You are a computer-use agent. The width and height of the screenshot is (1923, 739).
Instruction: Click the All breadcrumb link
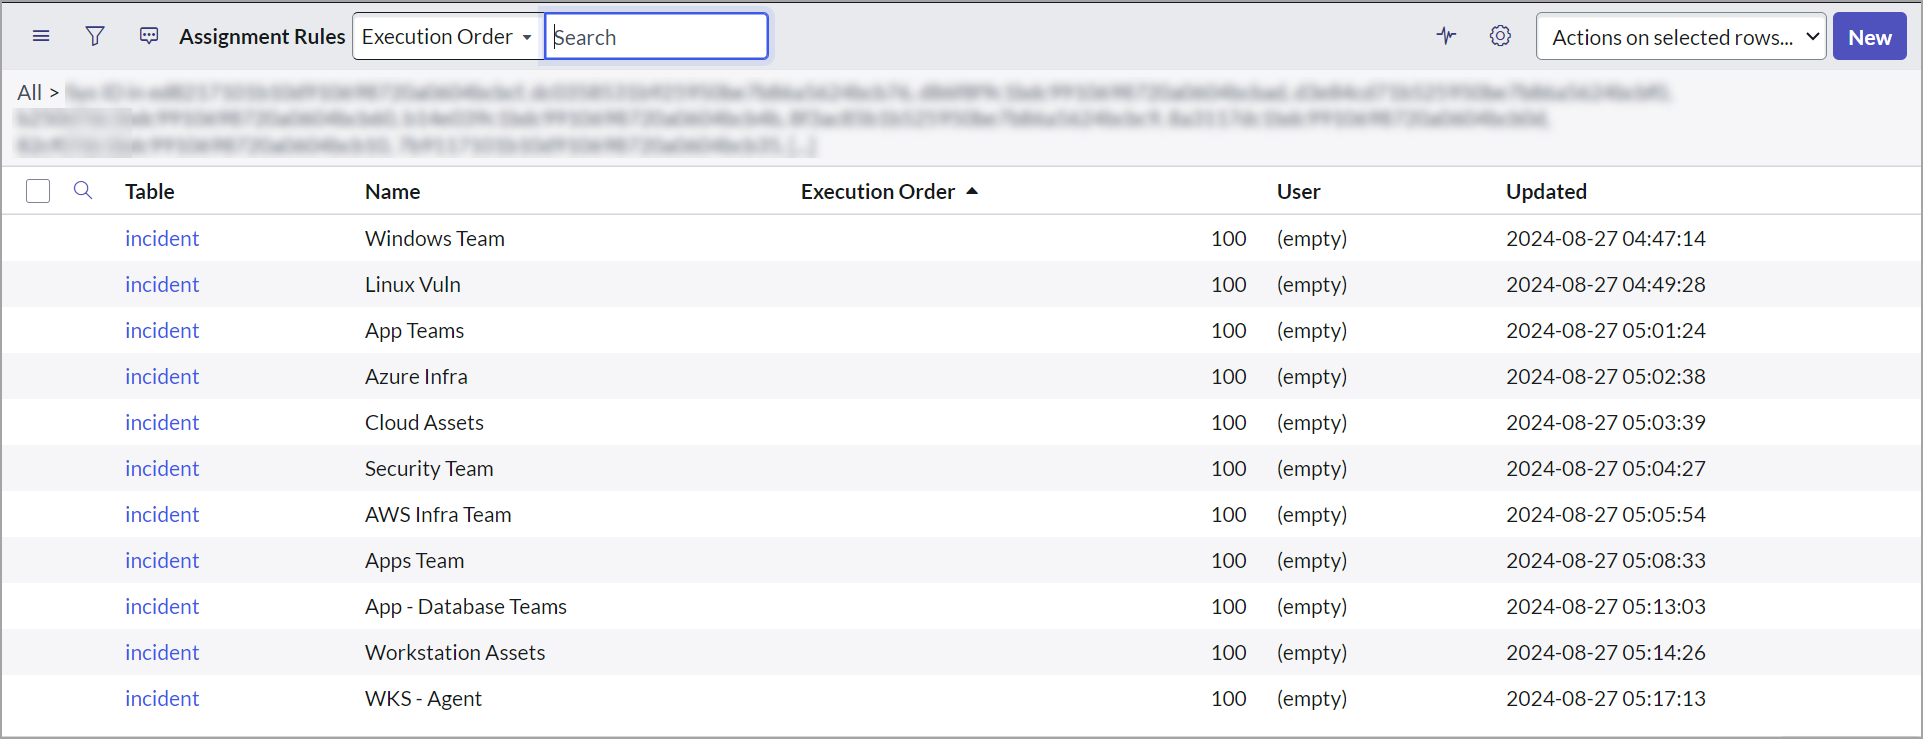click(29, 92)
